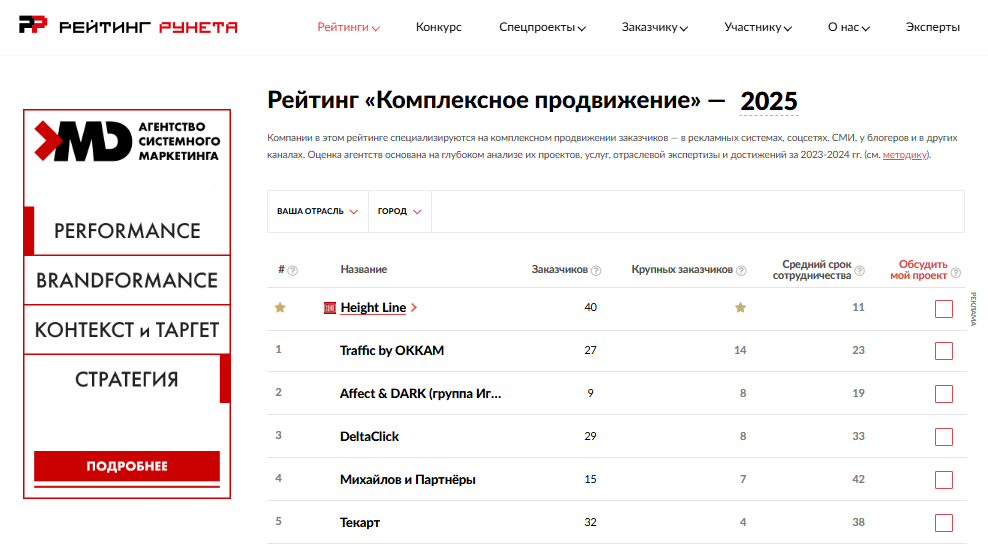Click value 42 in Михайлов и Партнёры row
This screenshot has height=546, width=988.
[858, 479]
